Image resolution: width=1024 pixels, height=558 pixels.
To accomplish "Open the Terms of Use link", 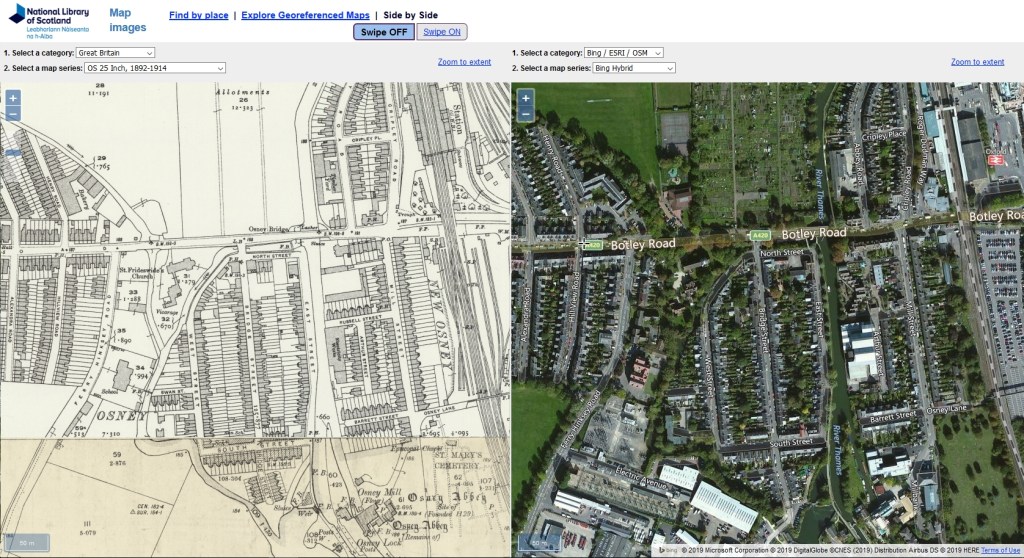I will pos(1000,551).
